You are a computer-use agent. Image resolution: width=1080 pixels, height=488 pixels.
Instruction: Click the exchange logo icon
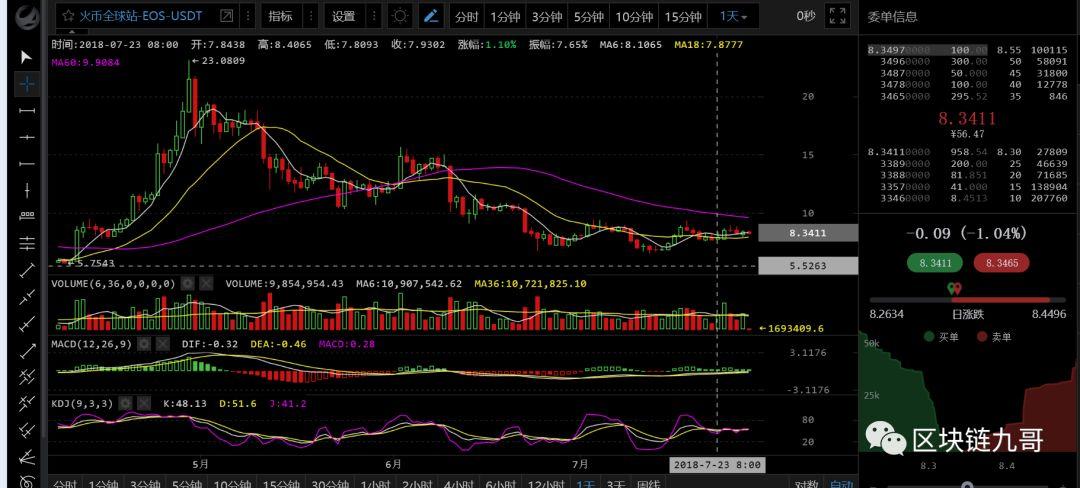[28, 15]
